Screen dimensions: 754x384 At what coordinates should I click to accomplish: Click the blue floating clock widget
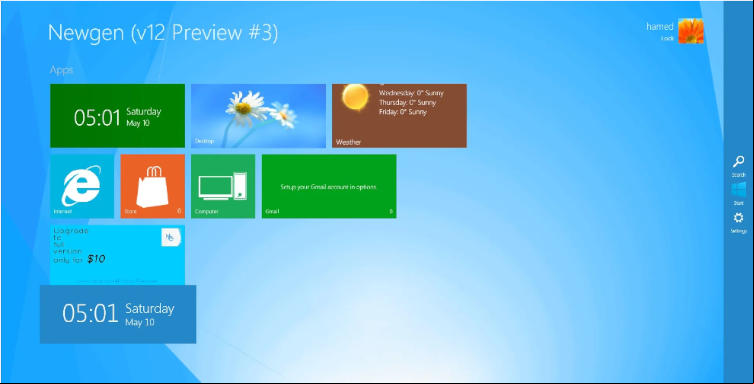coord(118,314)
